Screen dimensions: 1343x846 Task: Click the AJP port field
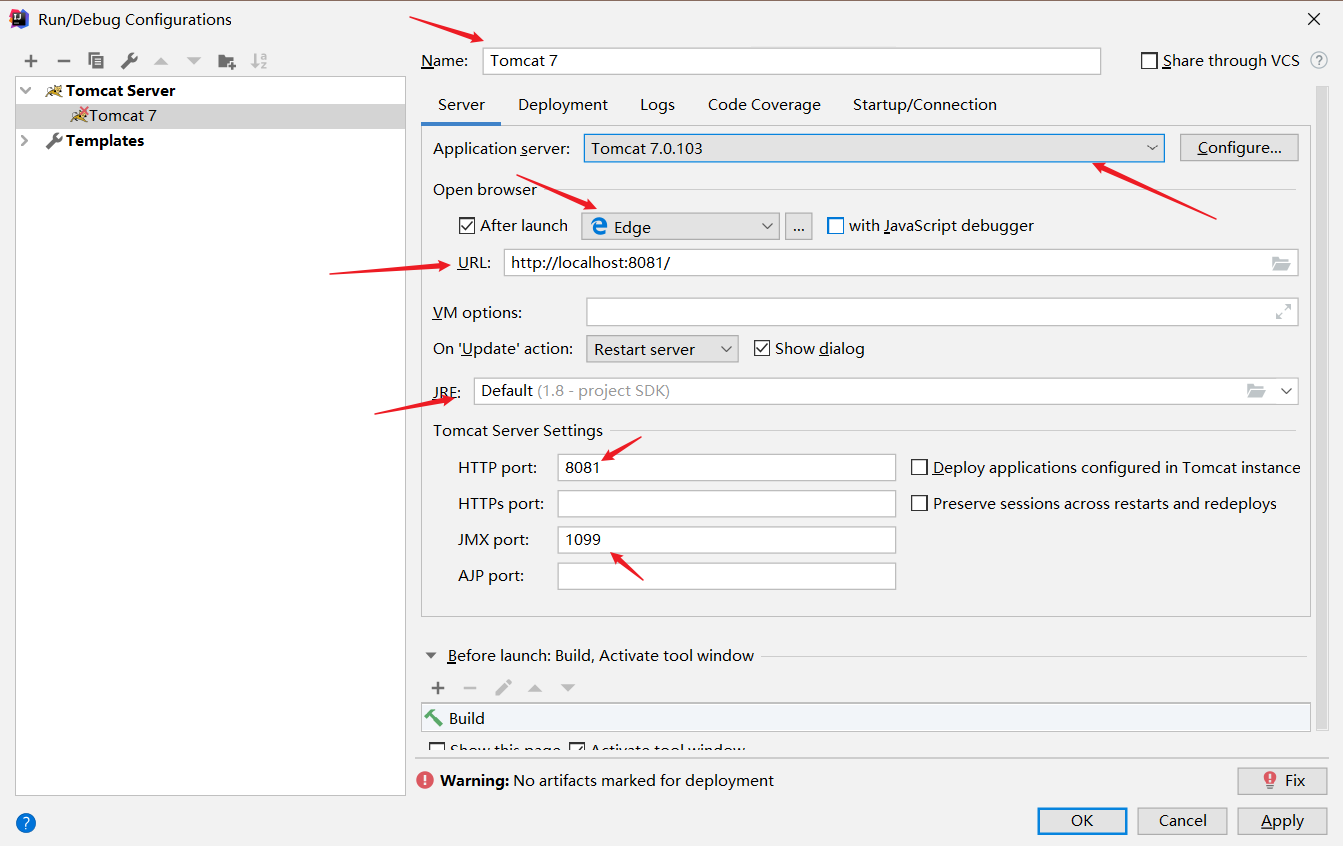tap(726, 576)
